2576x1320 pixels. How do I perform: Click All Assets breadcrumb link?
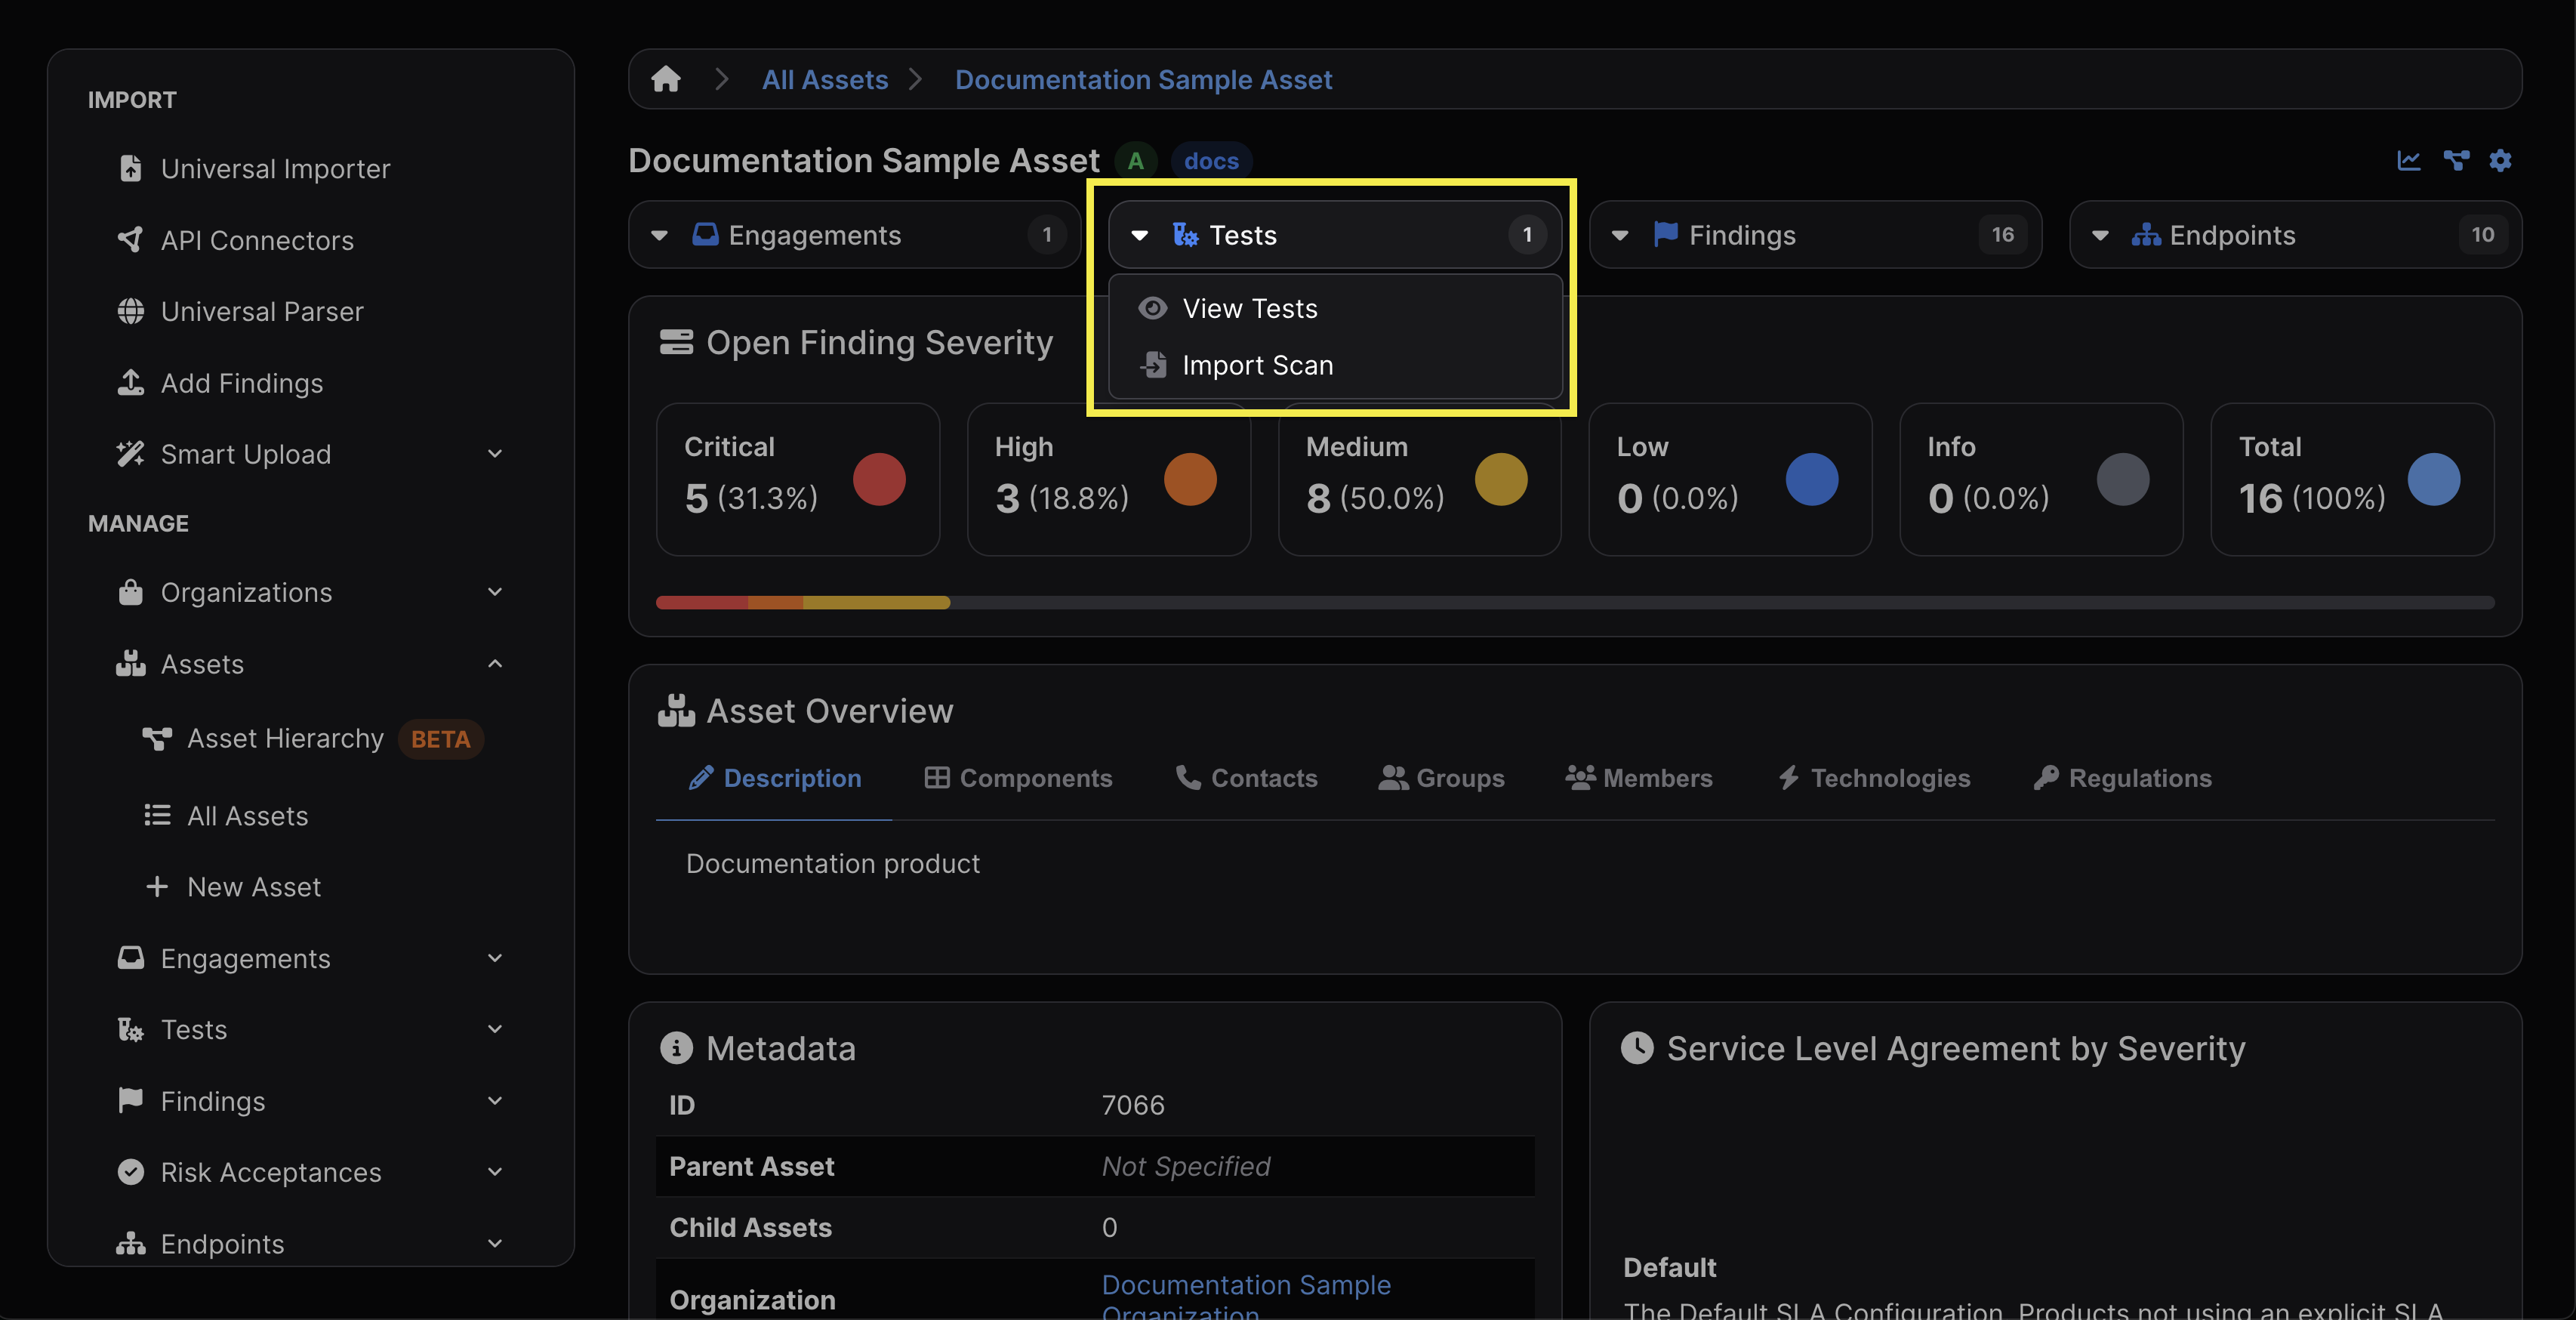(824, 79)
